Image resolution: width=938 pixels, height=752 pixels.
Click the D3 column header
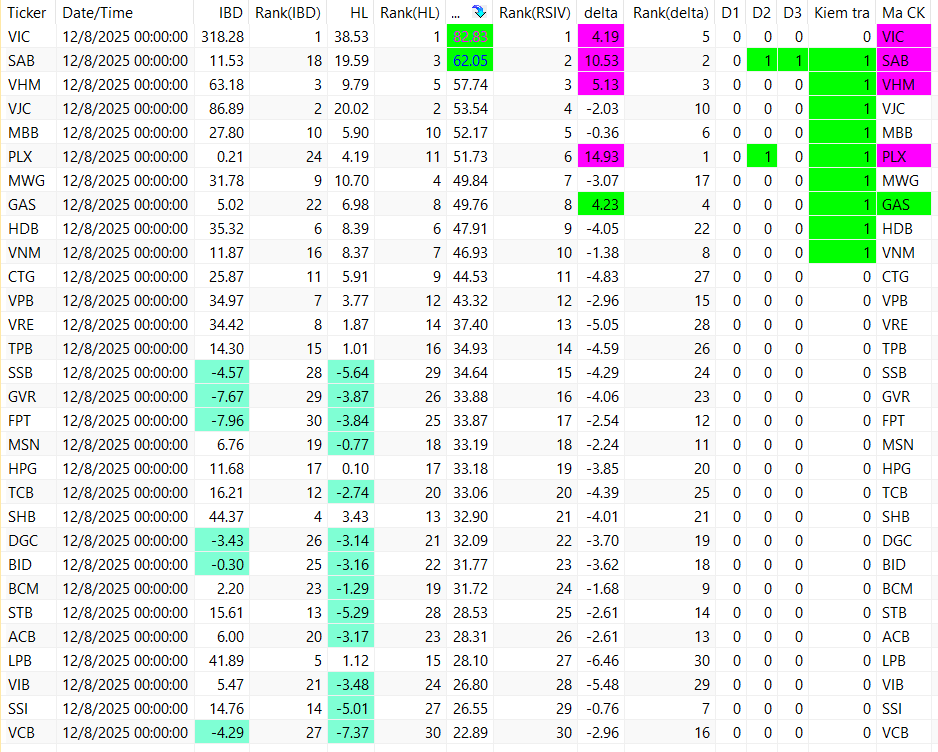pyautogui.click(x=793, y=13)
